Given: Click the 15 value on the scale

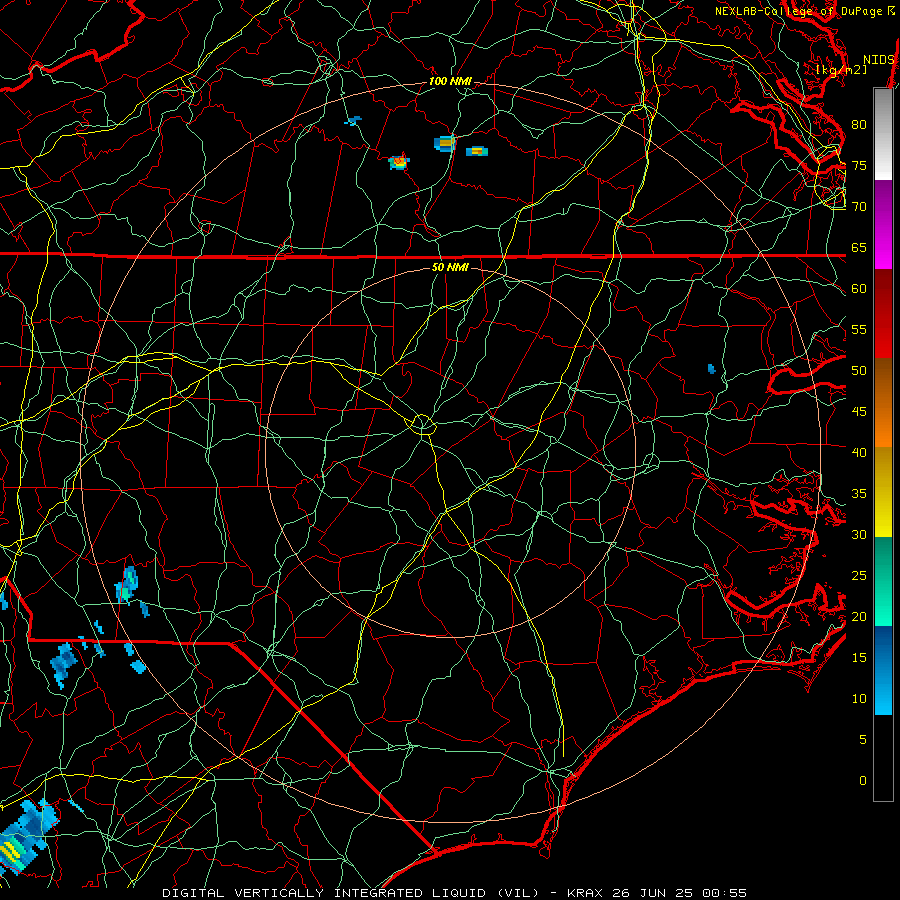Looking at the screenshot, I should pos(859,657).
